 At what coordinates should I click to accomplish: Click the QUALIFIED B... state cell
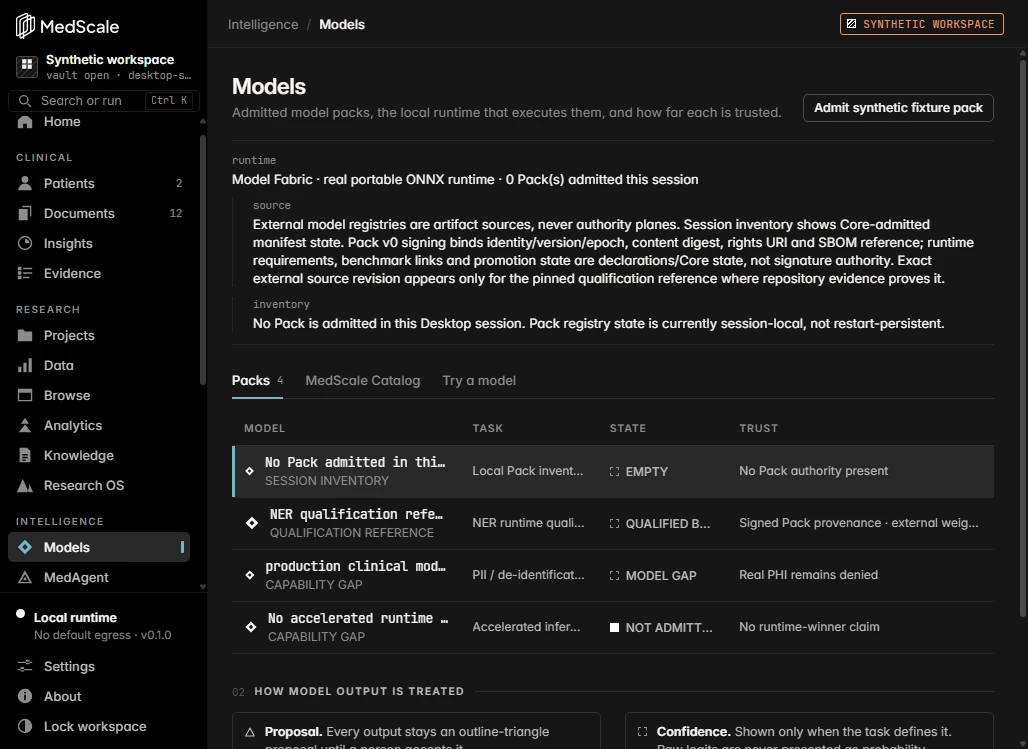[x=660, y=523]
